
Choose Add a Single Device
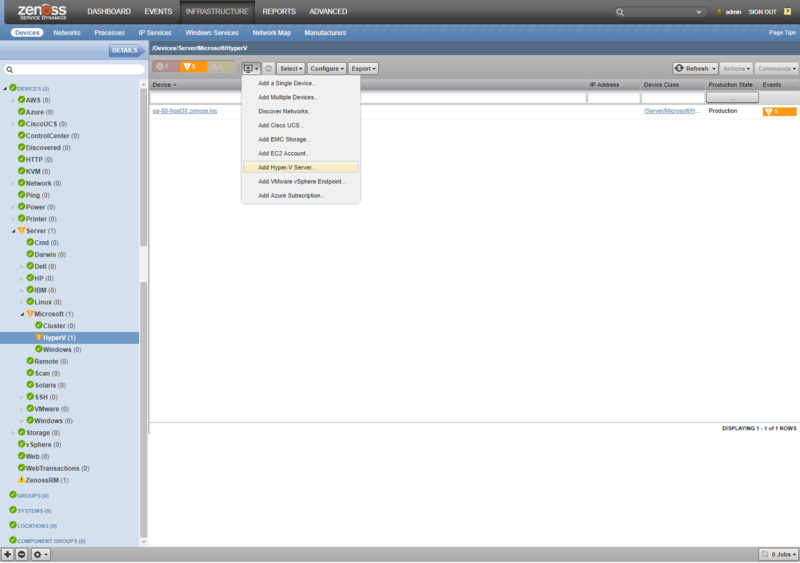301,83
